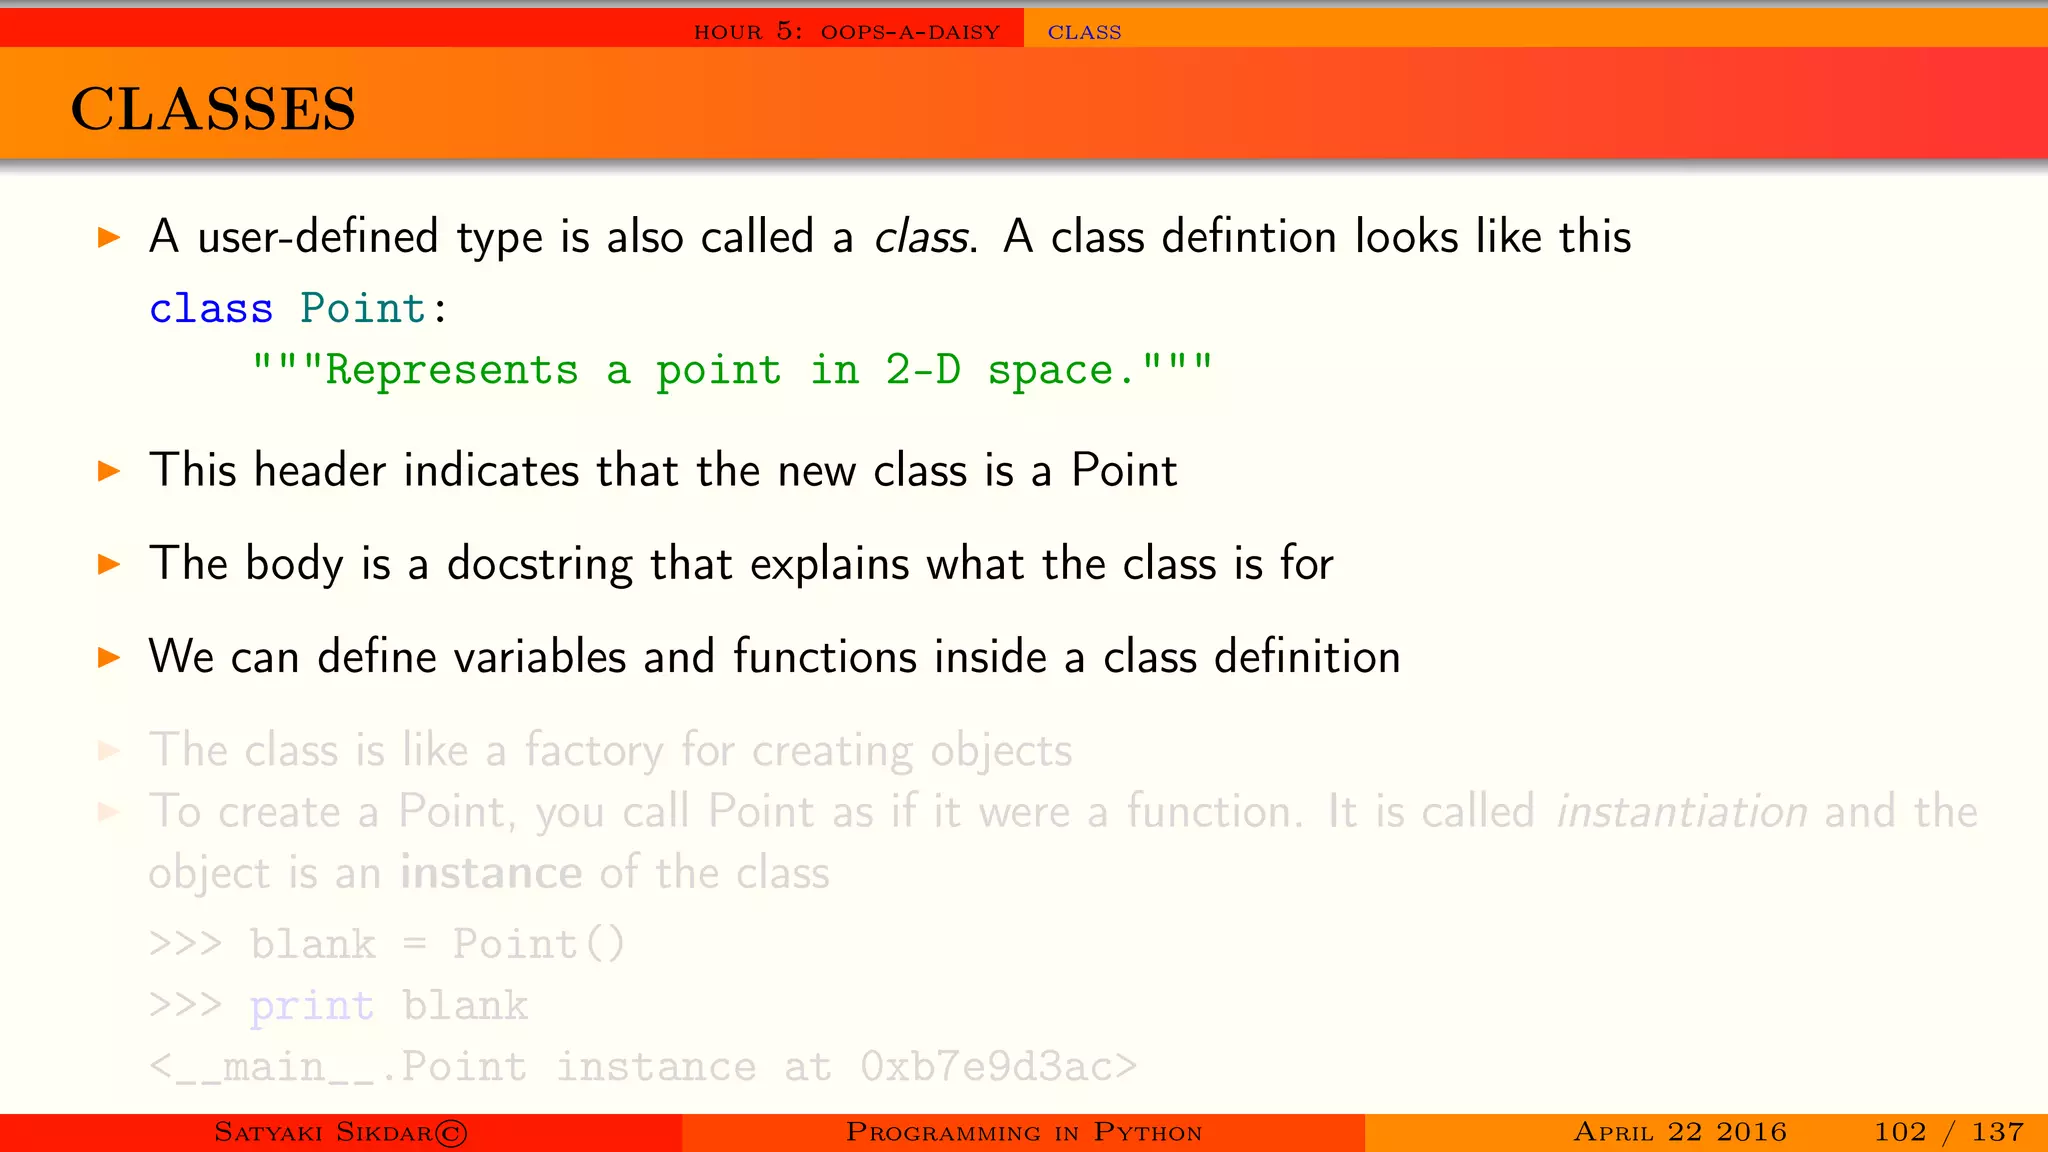Screen dimensions: 2048x1152
Task: Click faded '>>> blank = Point()' code line
Action: pyautogui.click(x=387, y=943)
